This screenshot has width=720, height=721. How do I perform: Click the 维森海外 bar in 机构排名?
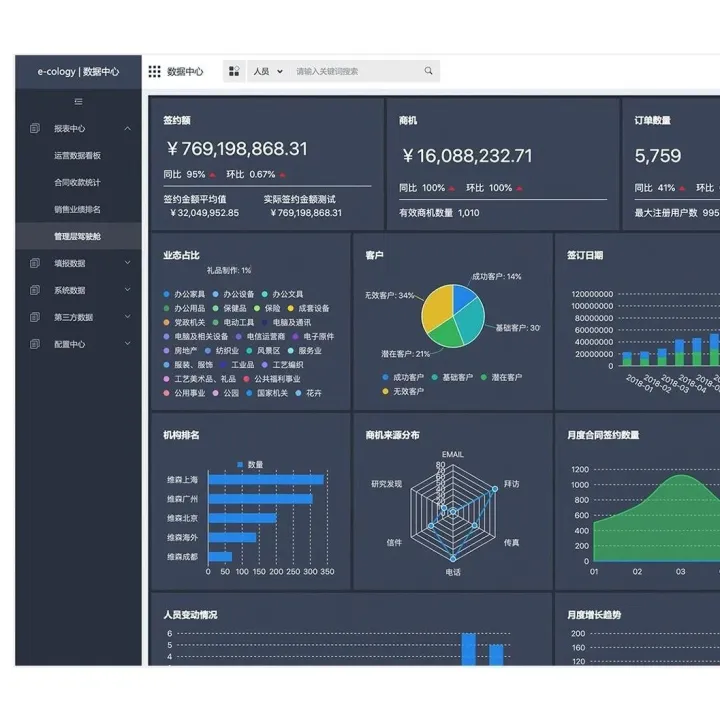coord(232,538)
